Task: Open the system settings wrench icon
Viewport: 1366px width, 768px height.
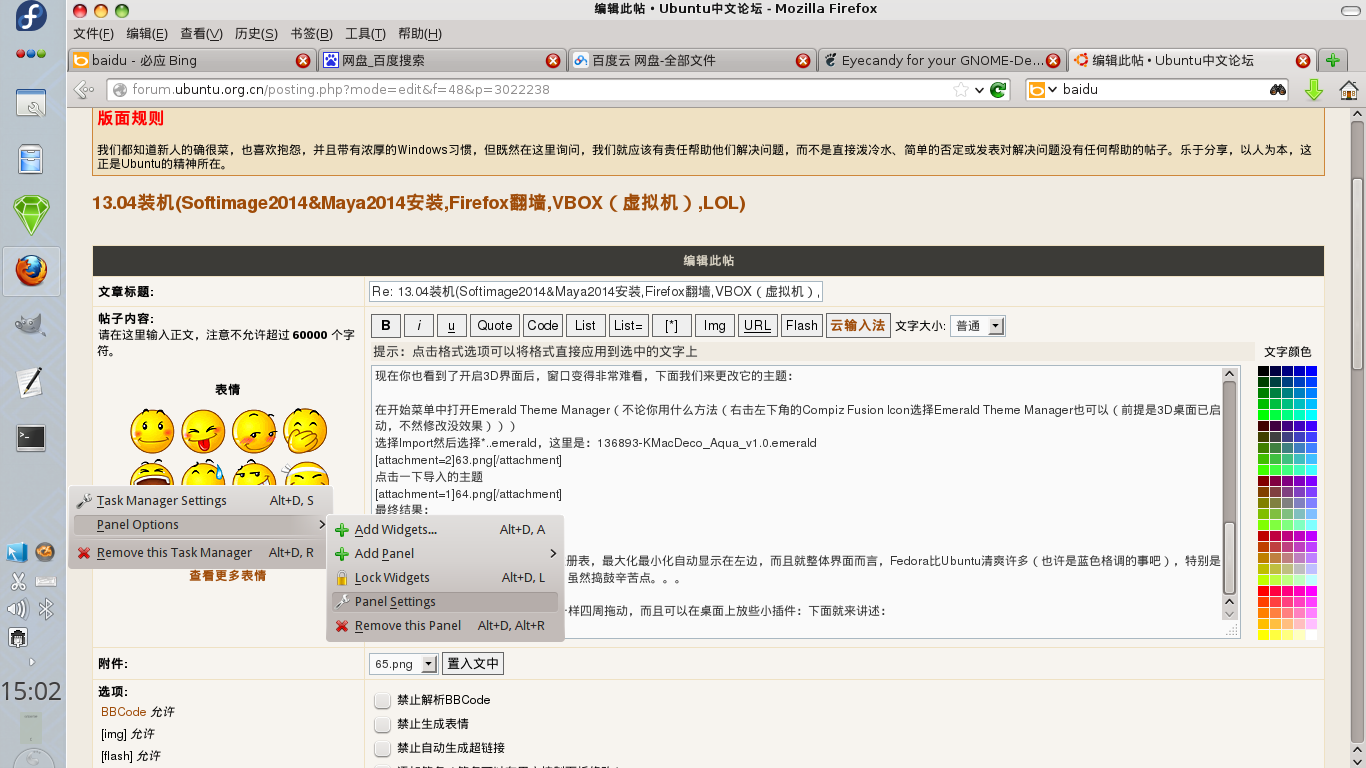Action: click(x=31, y=104)
